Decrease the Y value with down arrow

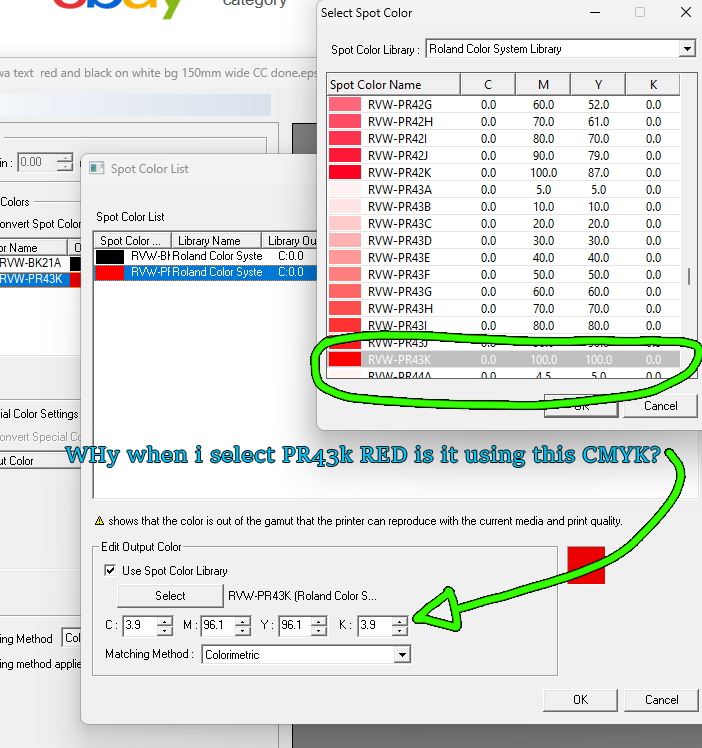(319, 631)
